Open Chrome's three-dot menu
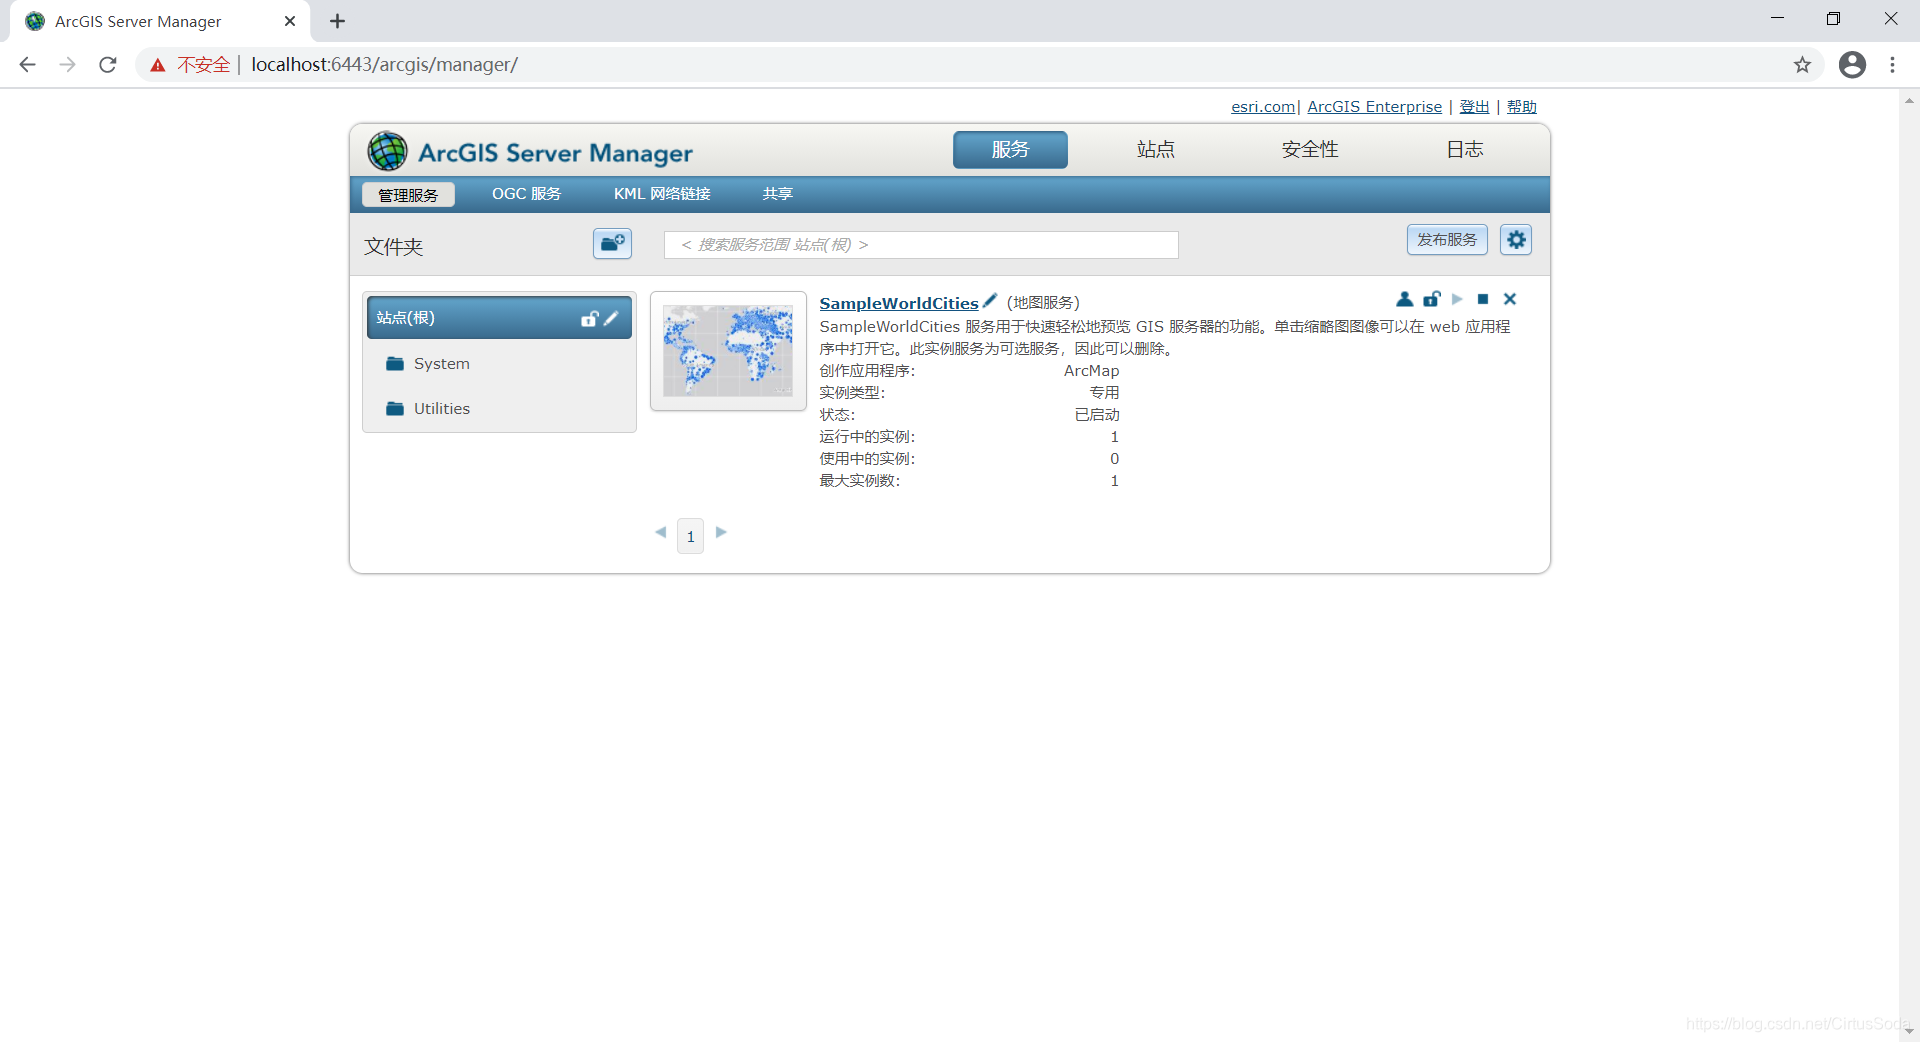 pyautogui.click(x=1892, y=65)
